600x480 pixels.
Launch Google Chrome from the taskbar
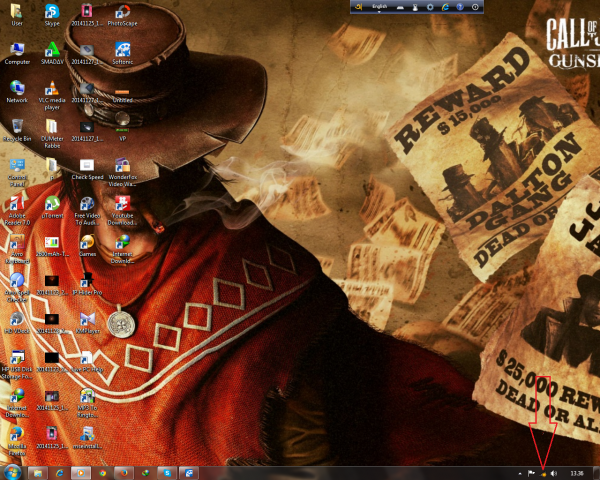[103, 473]
